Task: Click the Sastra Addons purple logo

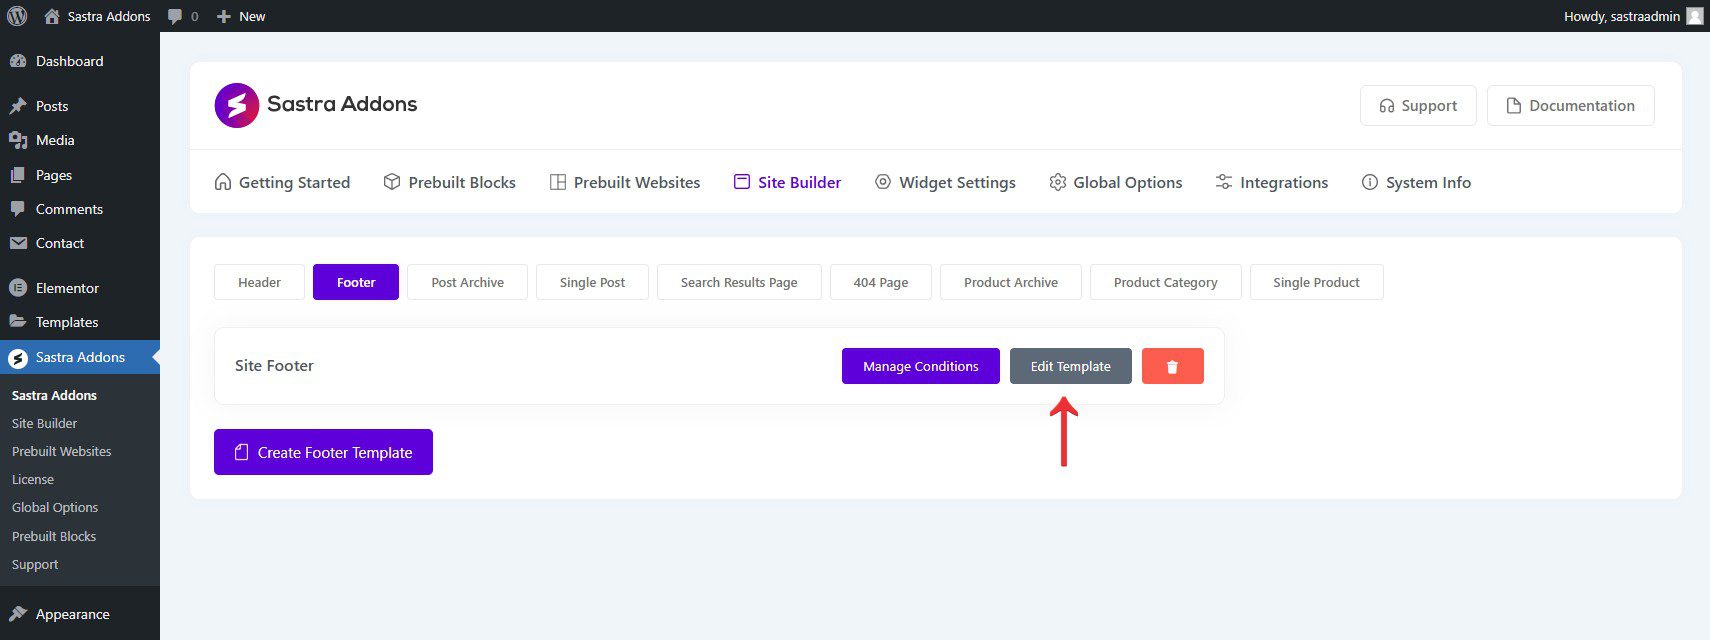Action: click(x=237, y=105)
